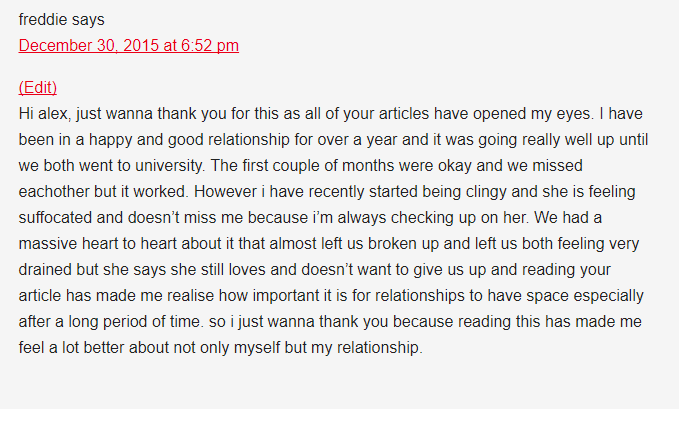
Task: Click the commenter name "freddie"
Action: [x=42, y=19]
